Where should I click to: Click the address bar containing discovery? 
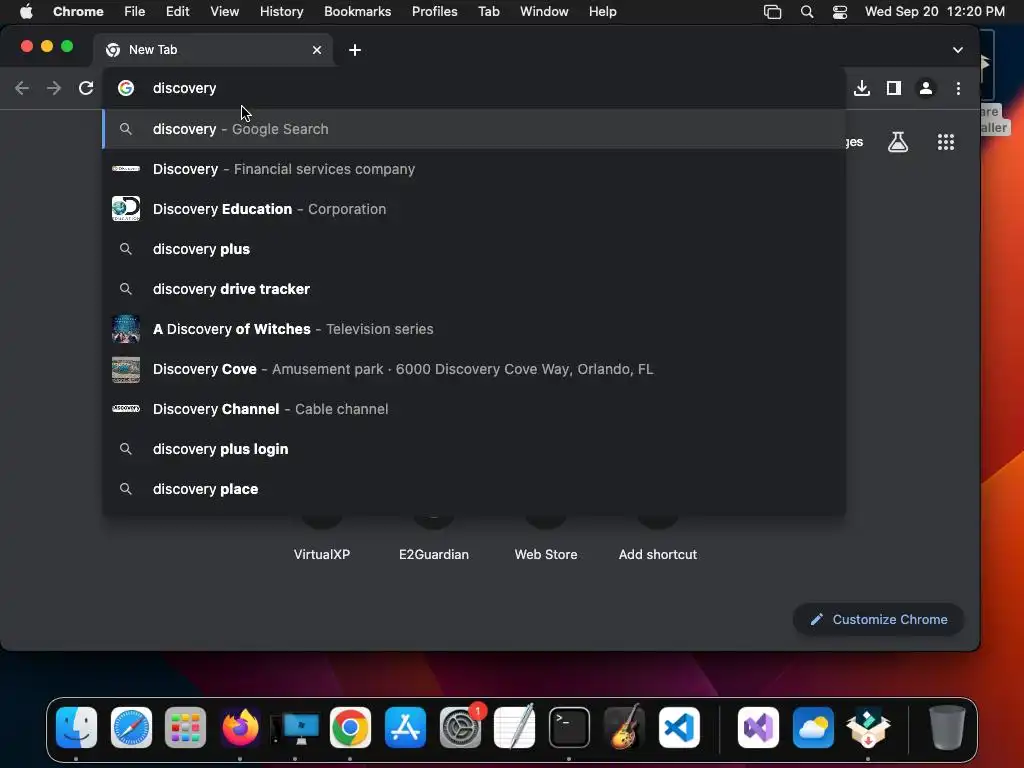[474, 88]
